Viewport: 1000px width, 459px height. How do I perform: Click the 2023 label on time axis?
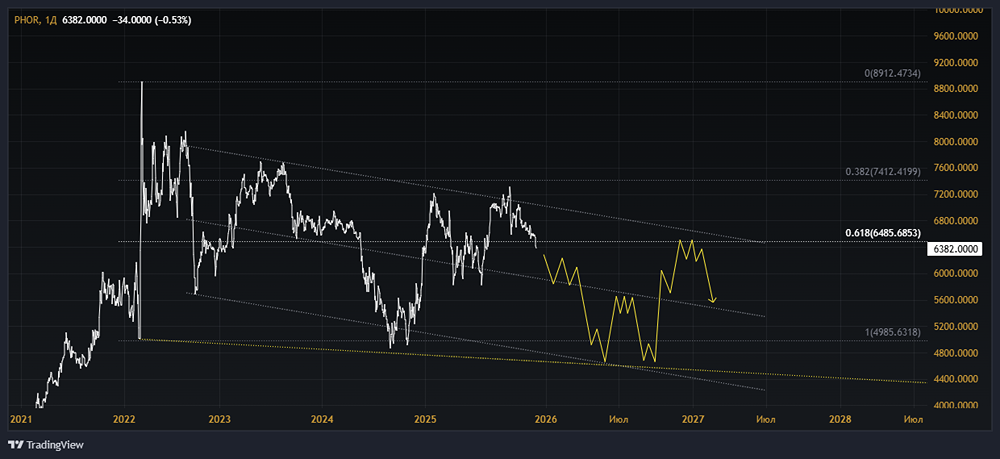[x=219, y=419]
